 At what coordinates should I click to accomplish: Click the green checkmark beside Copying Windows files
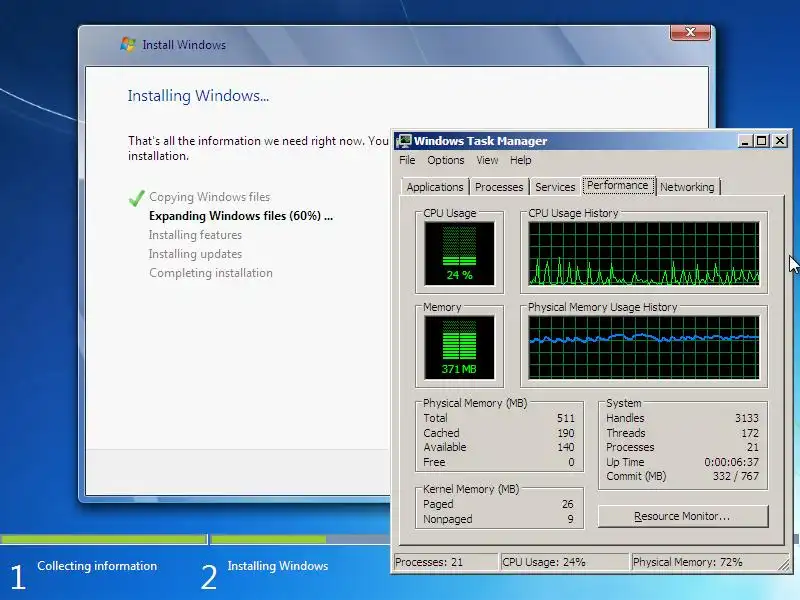click(136, 198)
